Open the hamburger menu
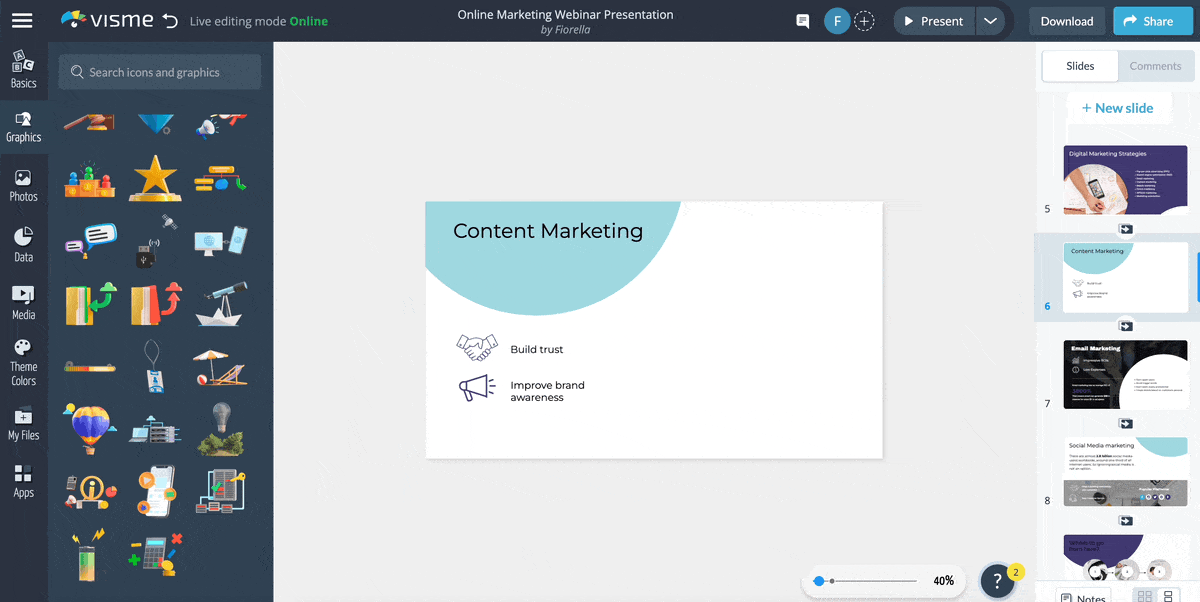 click(x=22, y=20)
